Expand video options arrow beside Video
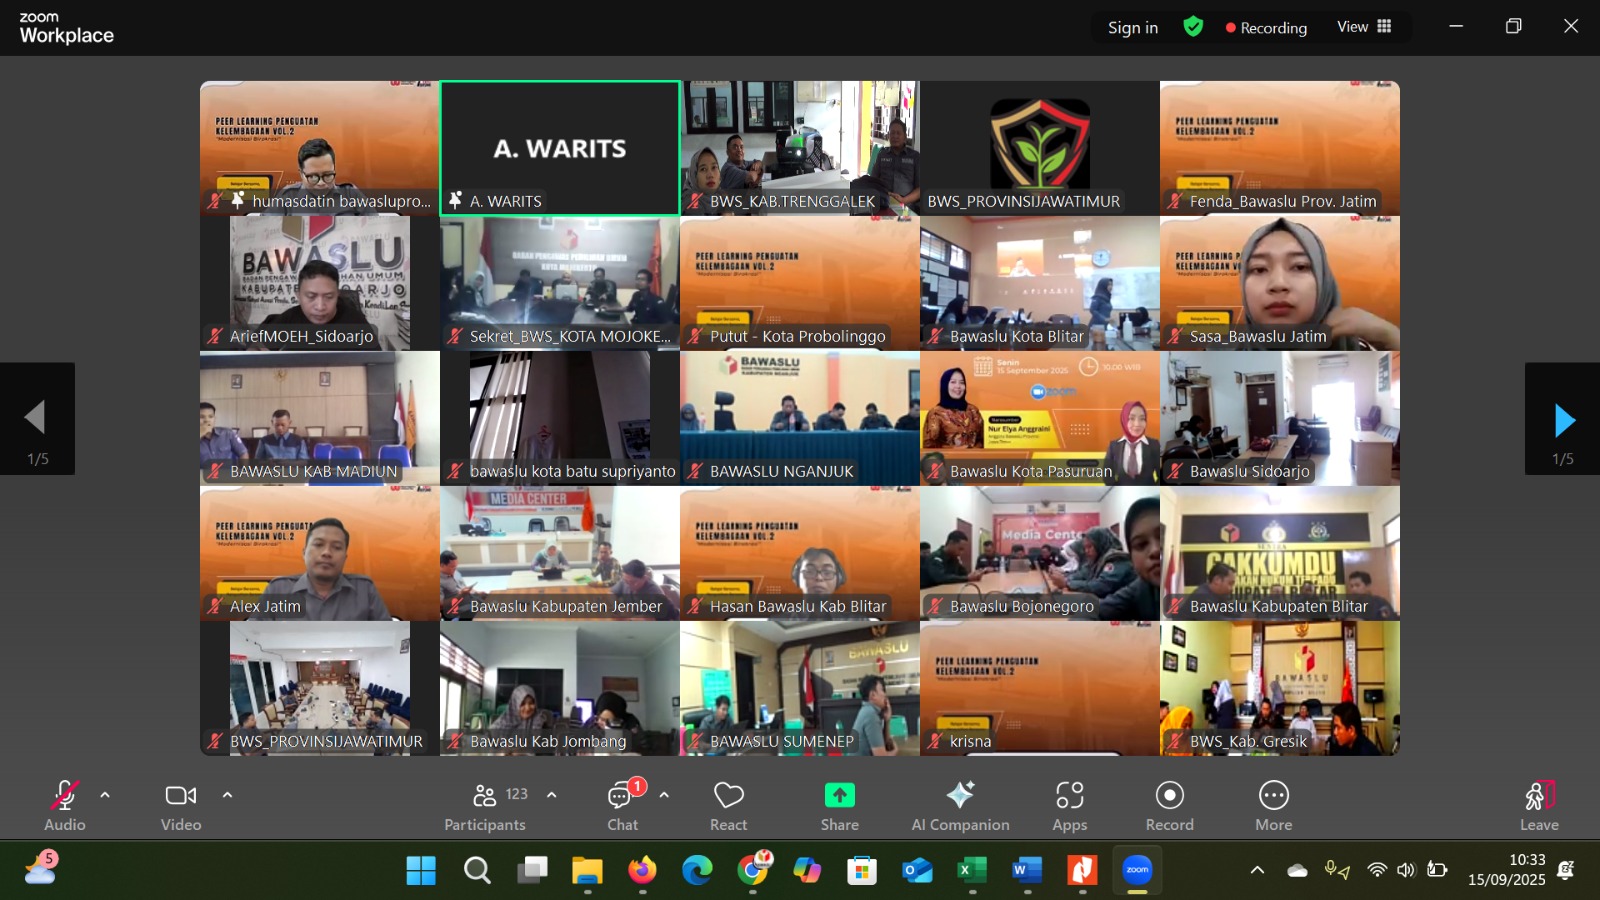 point(227,795)
